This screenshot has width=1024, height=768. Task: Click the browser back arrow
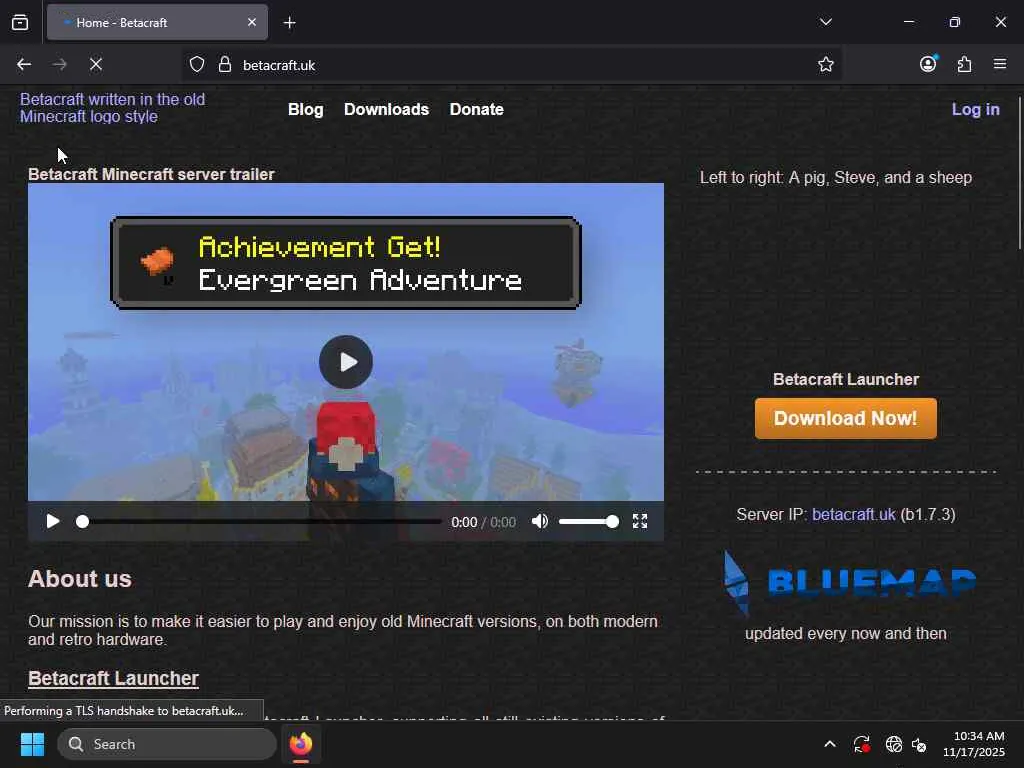(24, 64)
